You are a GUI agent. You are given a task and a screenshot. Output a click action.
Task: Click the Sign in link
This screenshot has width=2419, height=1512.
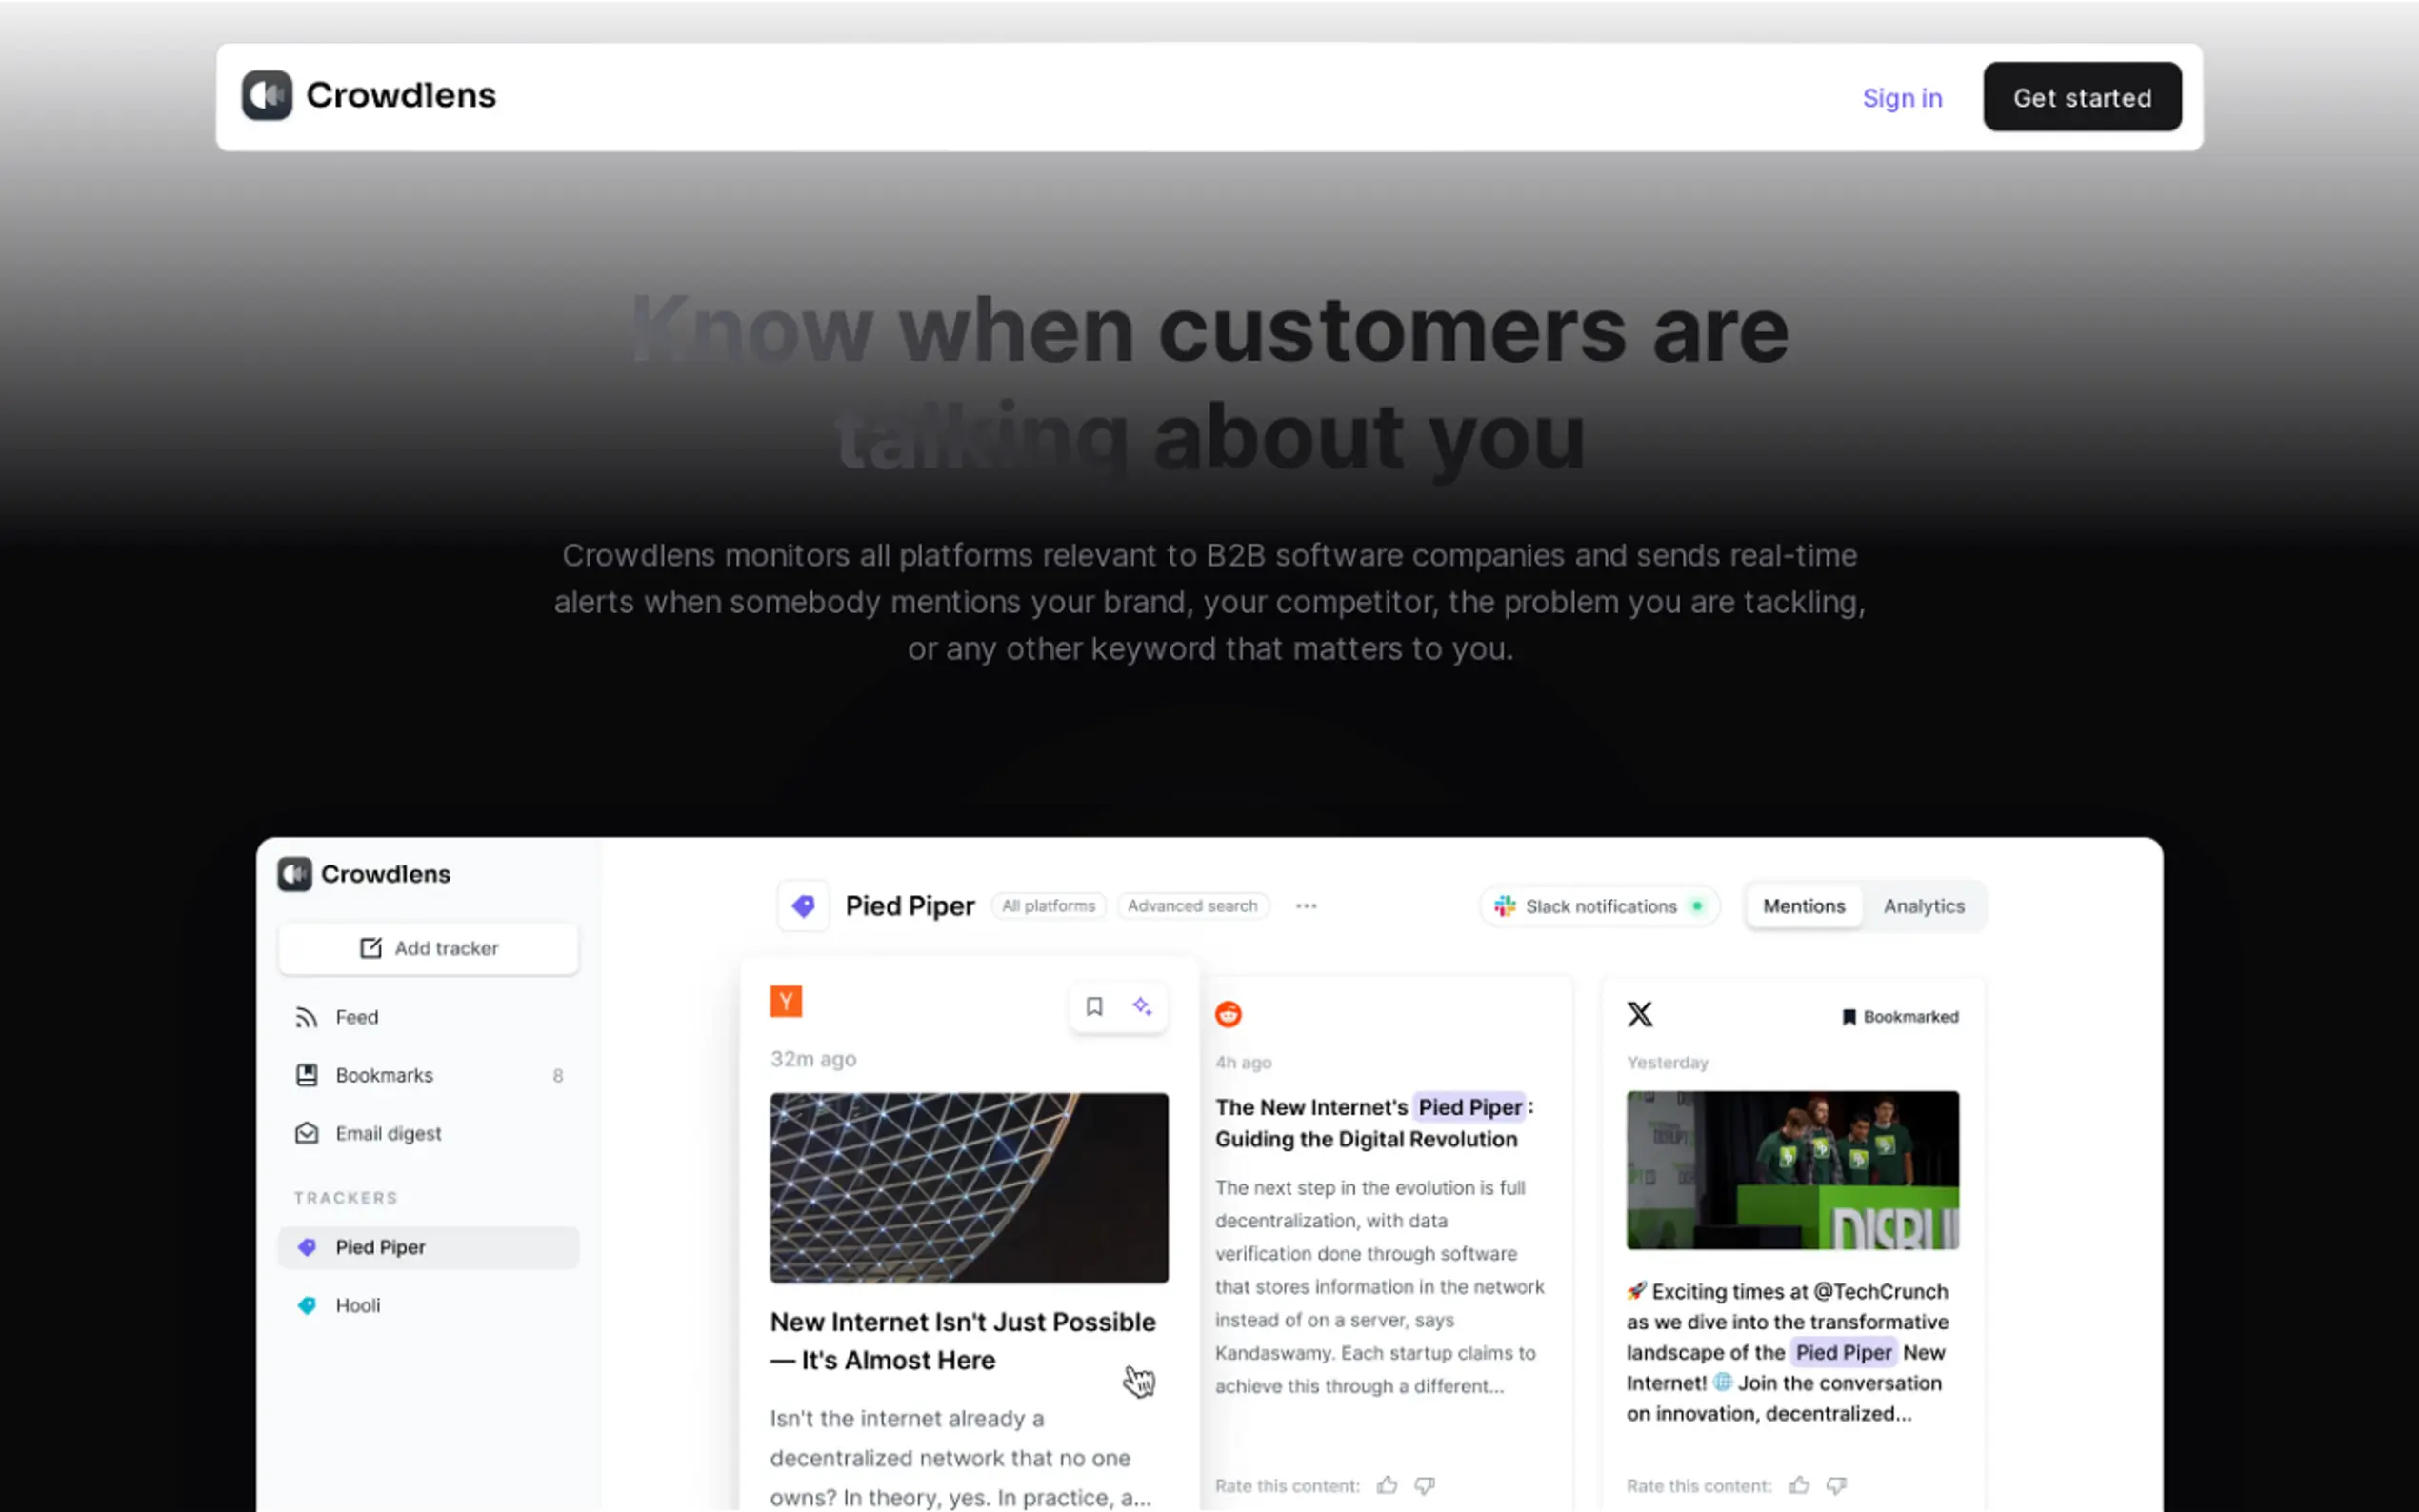1902,98
